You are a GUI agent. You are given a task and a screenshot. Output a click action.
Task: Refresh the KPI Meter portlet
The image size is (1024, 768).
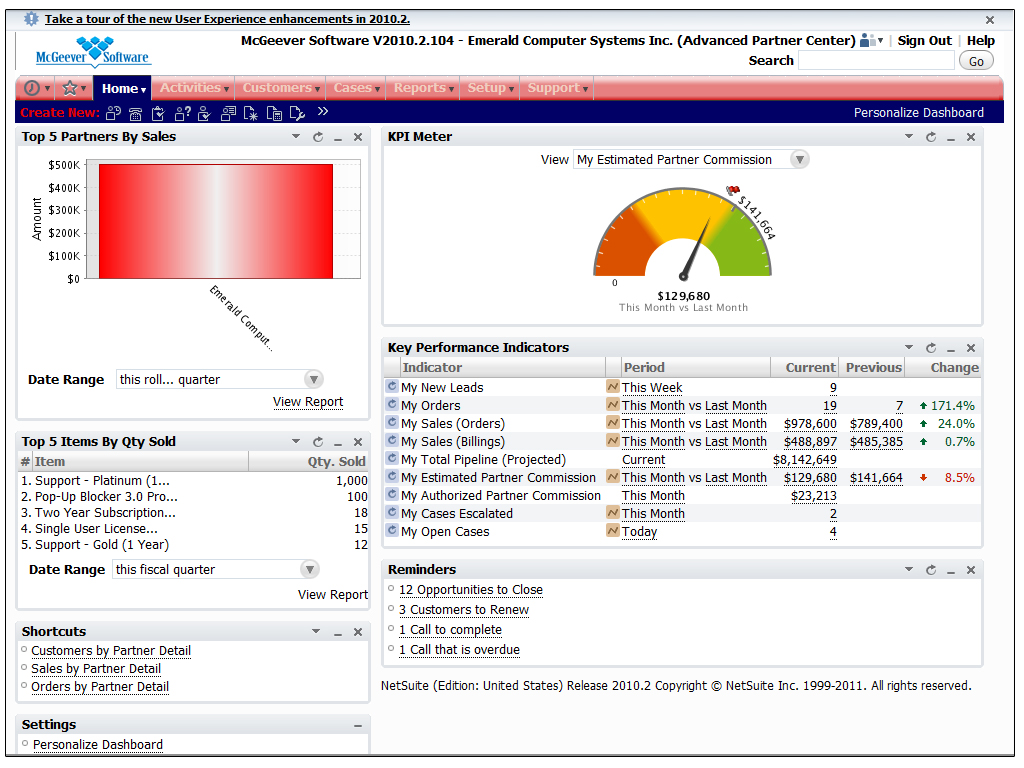[931, 137]
